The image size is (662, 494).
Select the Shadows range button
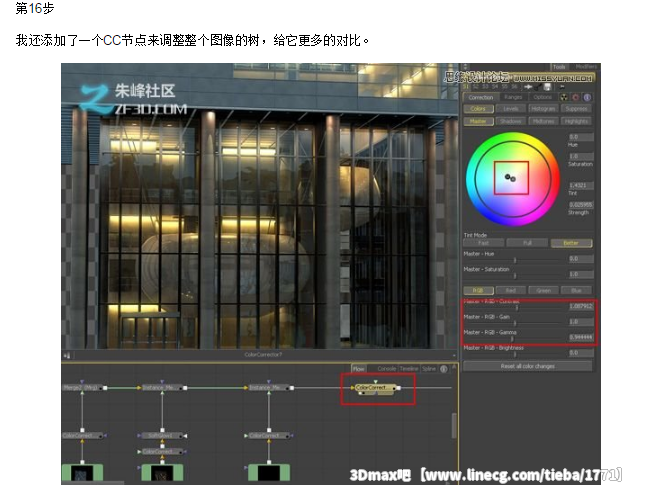511,121
